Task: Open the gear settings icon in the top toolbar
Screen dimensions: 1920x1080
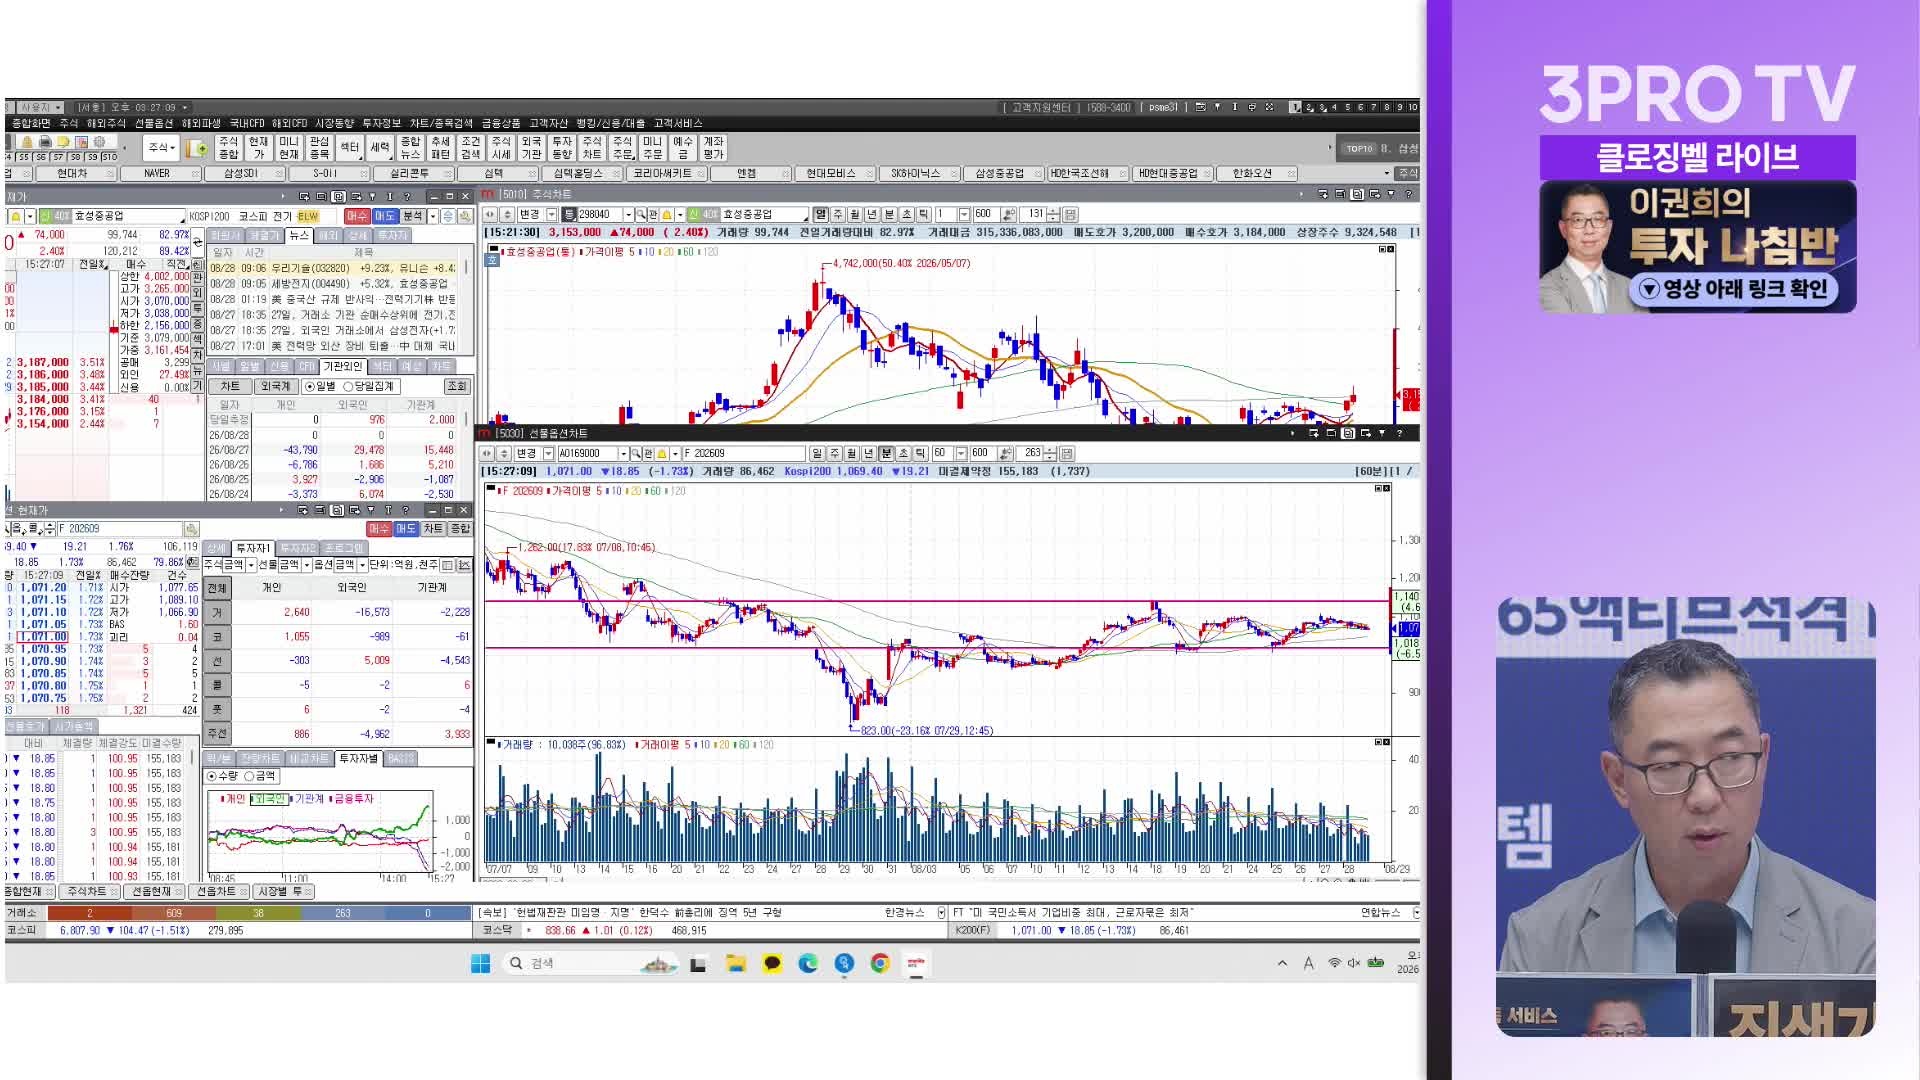Action: coord(99,143)
